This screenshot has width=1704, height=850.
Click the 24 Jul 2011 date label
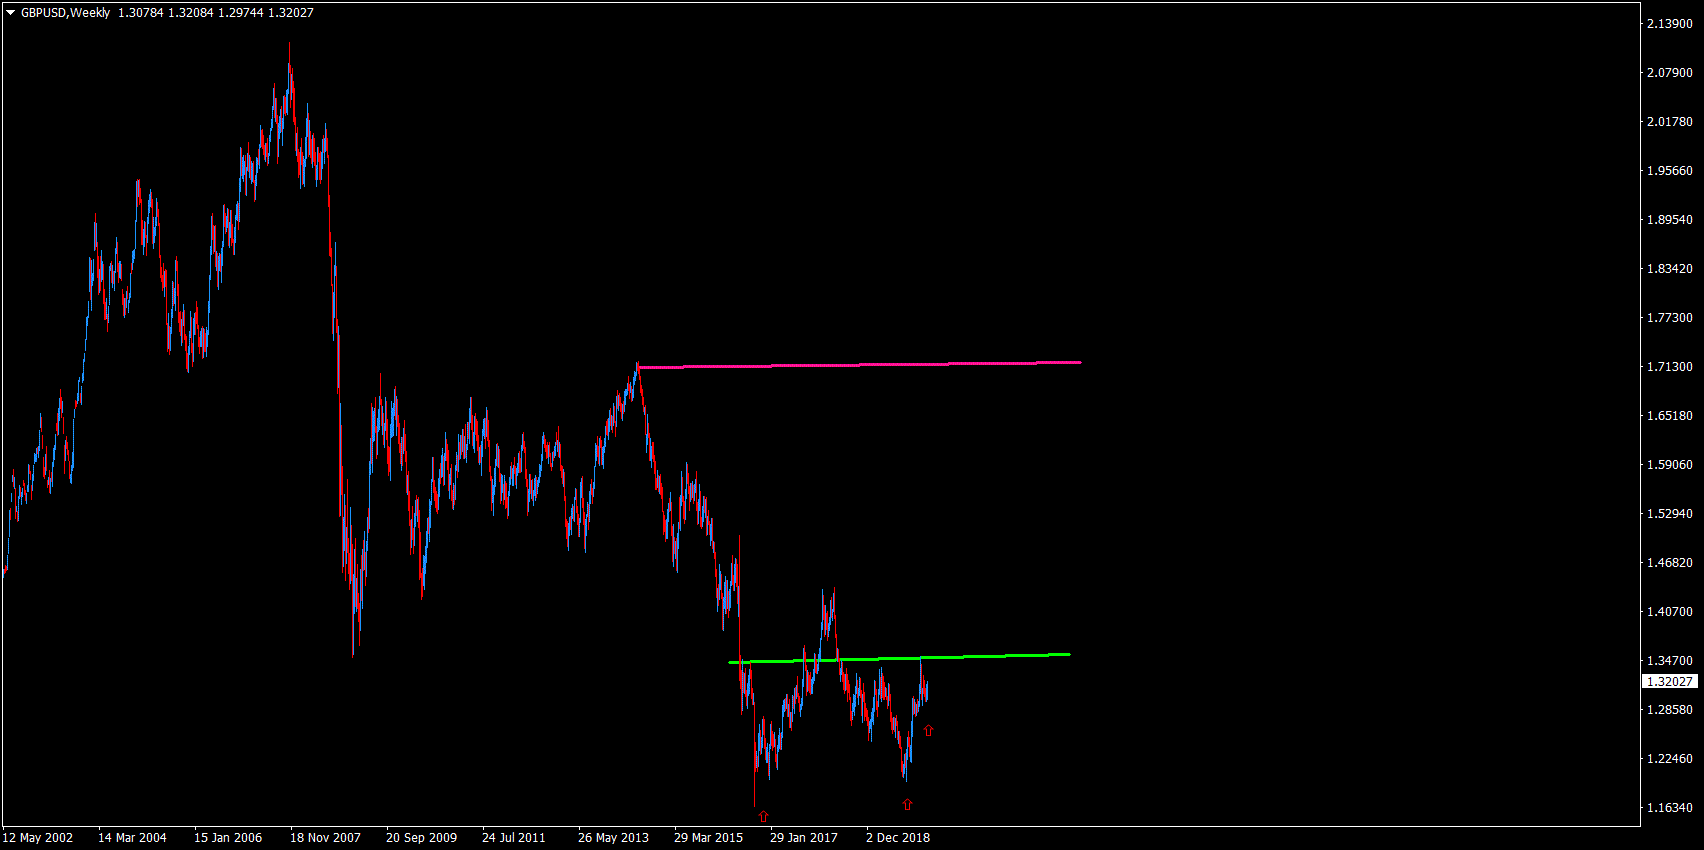(514, 838)
